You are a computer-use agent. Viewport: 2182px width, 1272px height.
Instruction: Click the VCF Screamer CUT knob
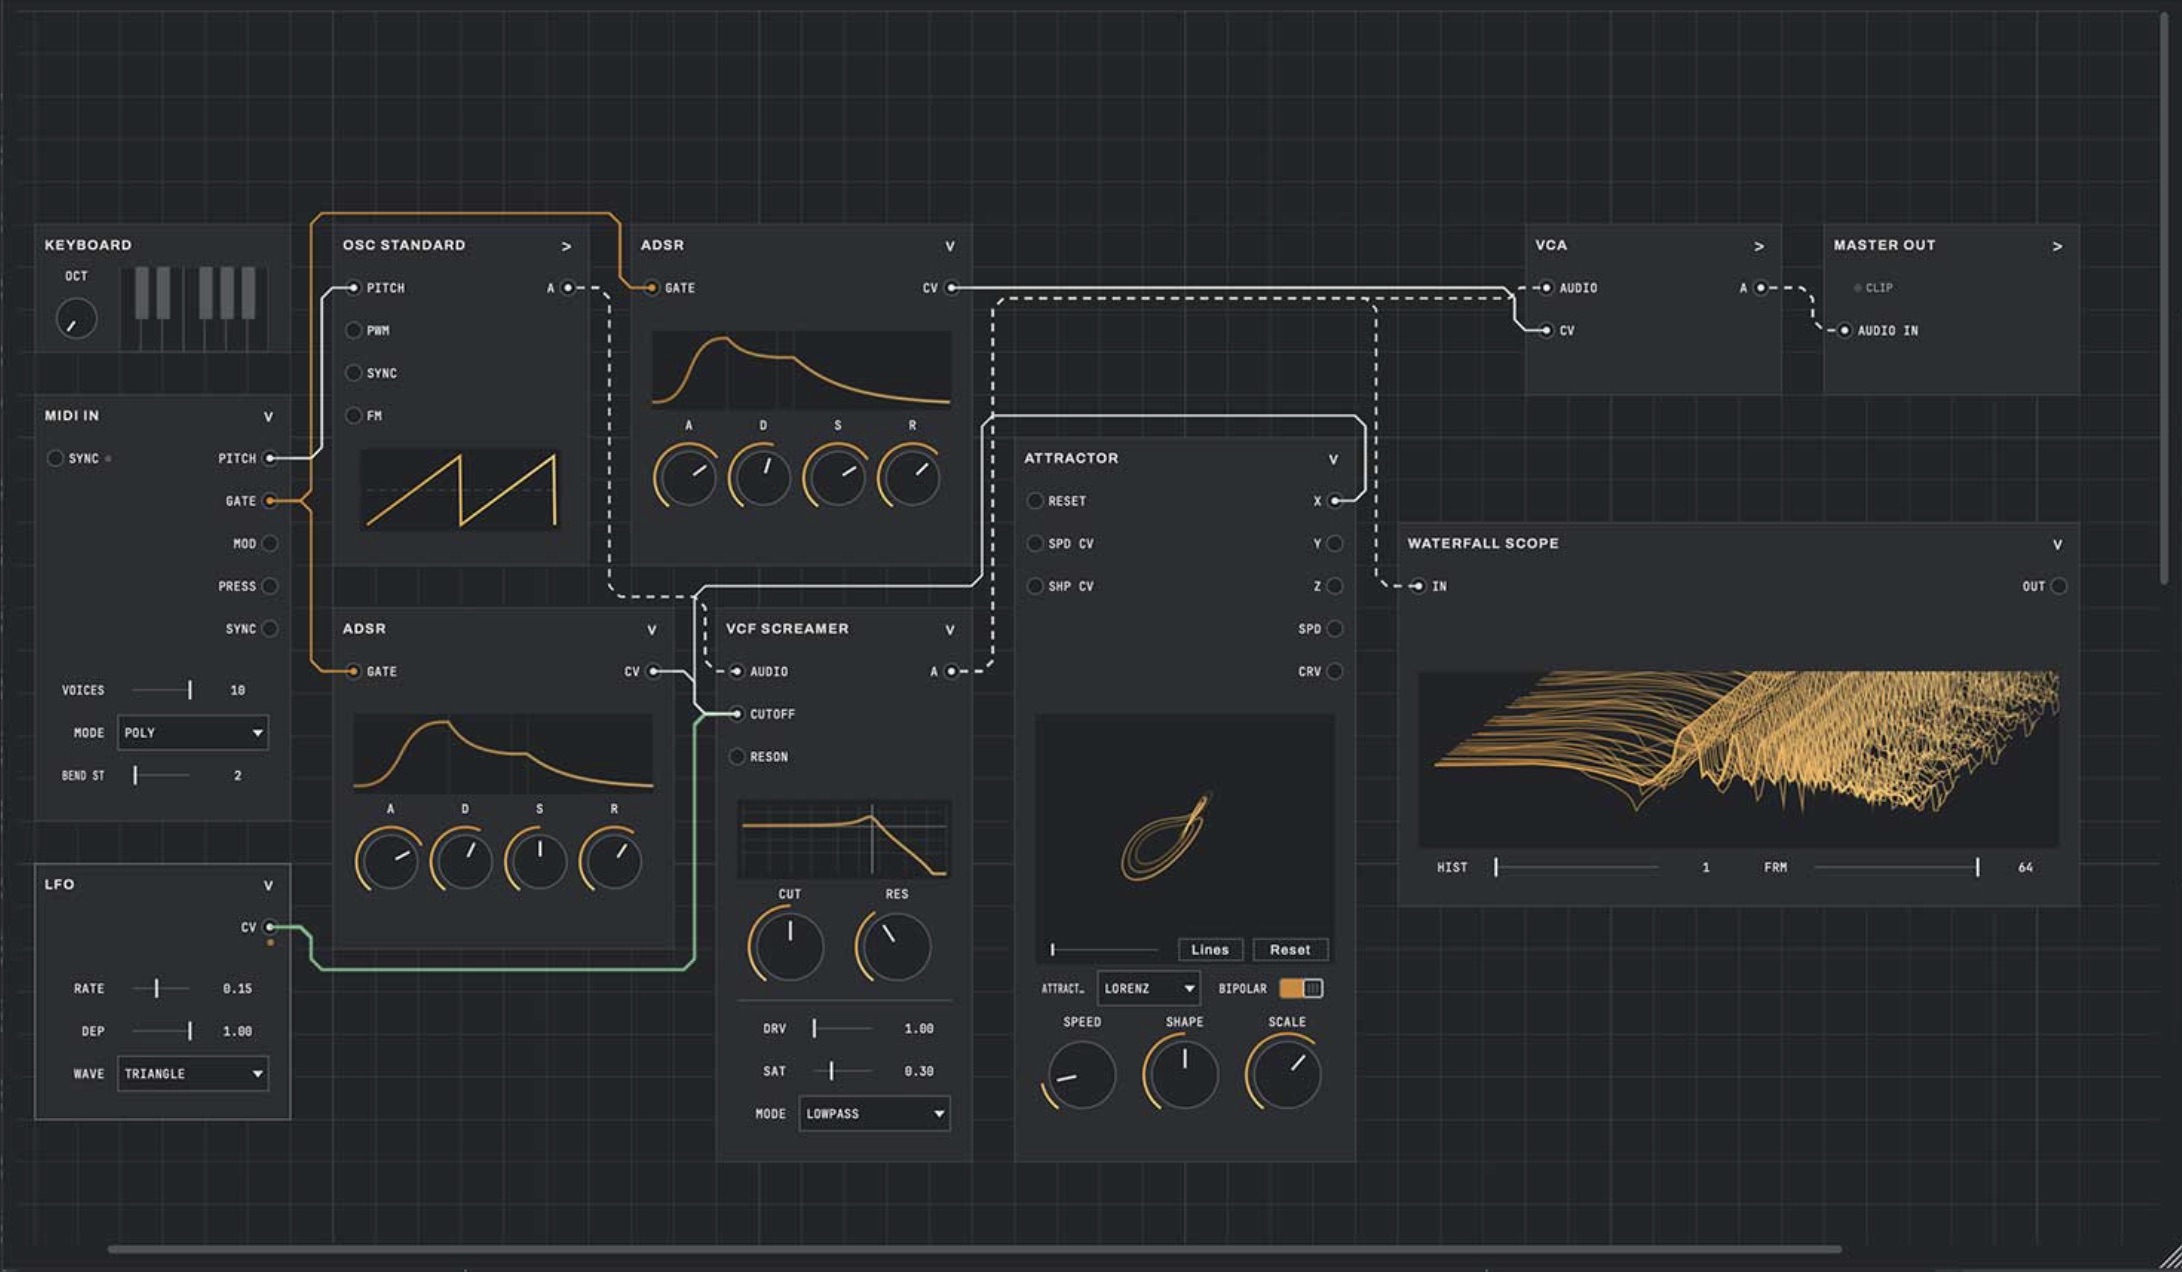(788, 945)
